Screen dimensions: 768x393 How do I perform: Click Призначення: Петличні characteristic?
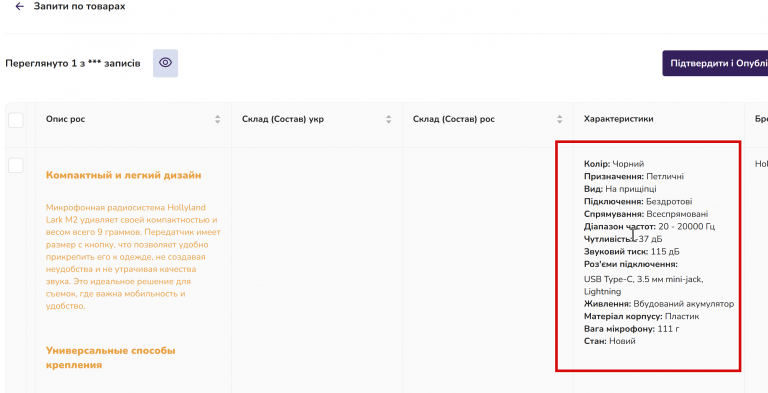(634, 176)
